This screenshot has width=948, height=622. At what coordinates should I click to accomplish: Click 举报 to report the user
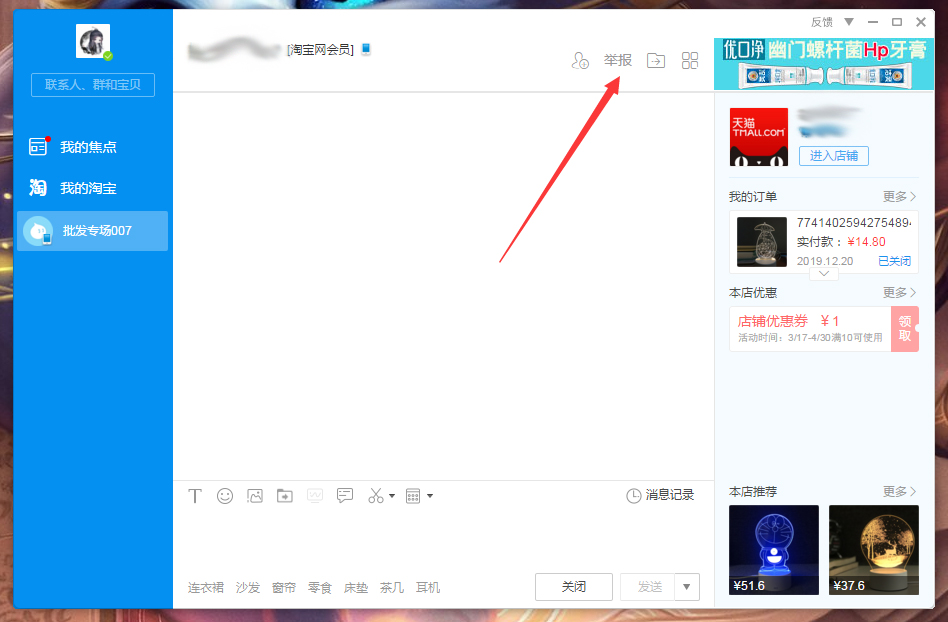coord(617,59)
